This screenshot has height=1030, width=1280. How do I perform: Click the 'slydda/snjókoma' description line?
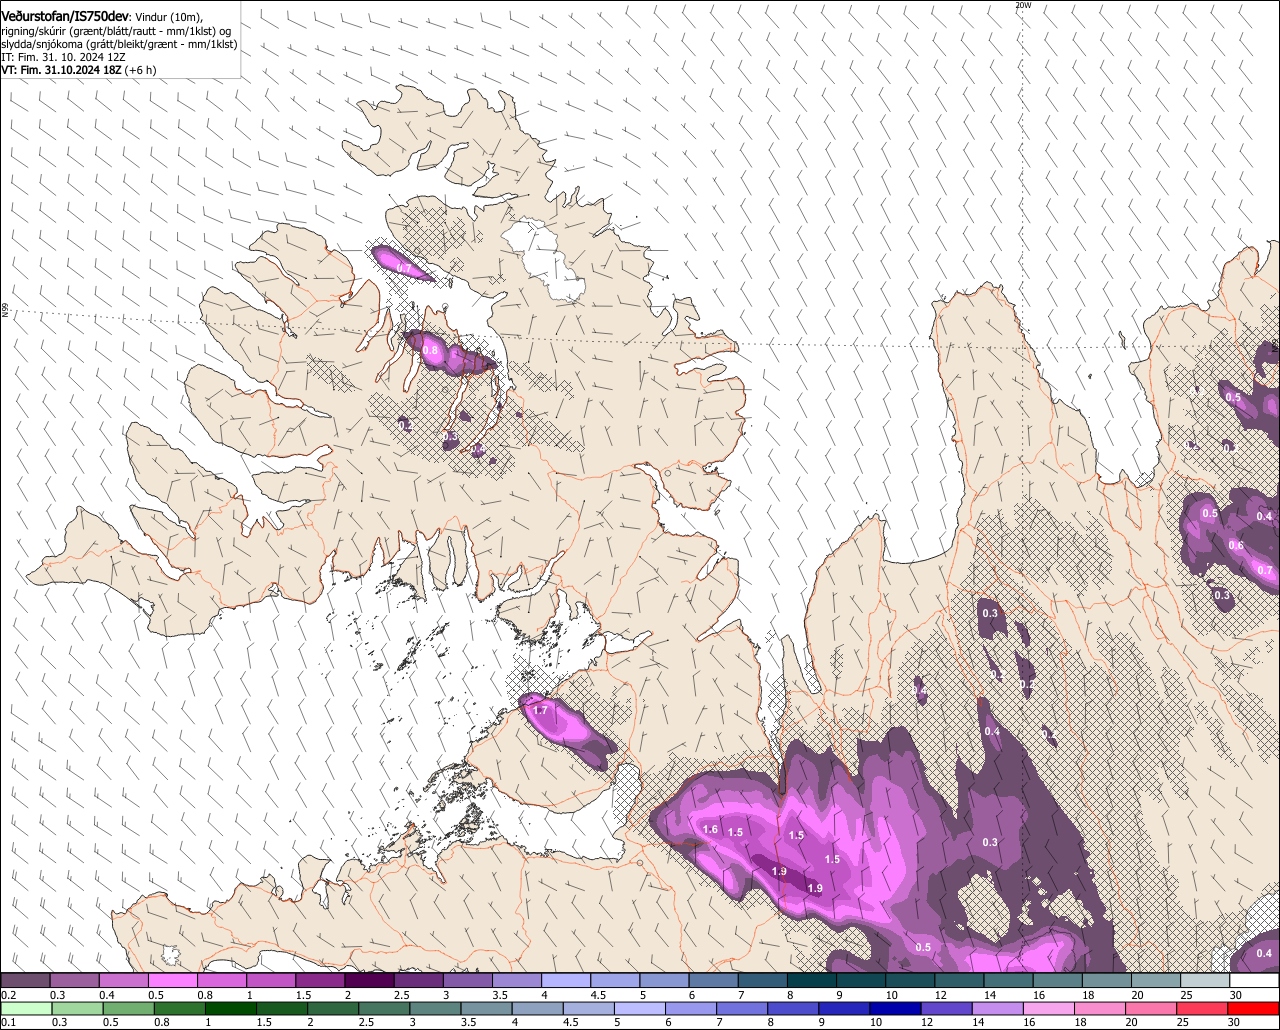pos(119,44)
